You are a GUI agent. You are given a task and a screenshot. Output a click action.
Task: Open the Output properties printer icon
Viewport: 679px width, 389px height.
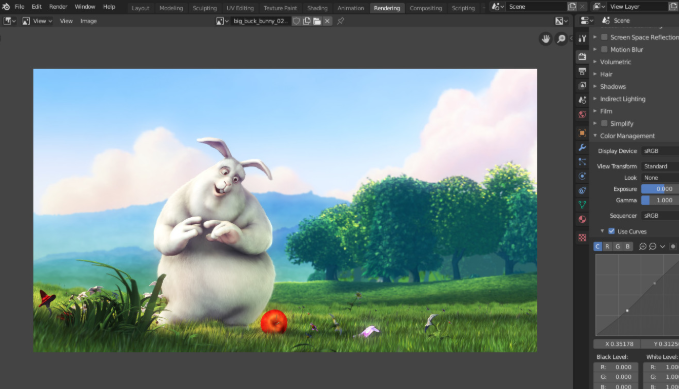click(x=582, y=71)
